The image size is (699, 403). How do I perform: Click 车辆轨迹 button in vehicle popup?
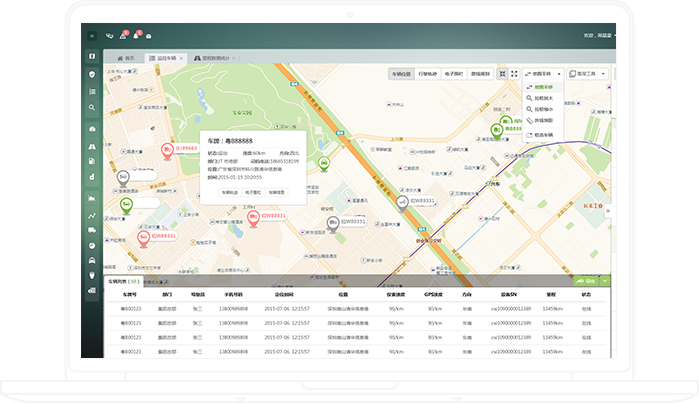pos(229,191)
